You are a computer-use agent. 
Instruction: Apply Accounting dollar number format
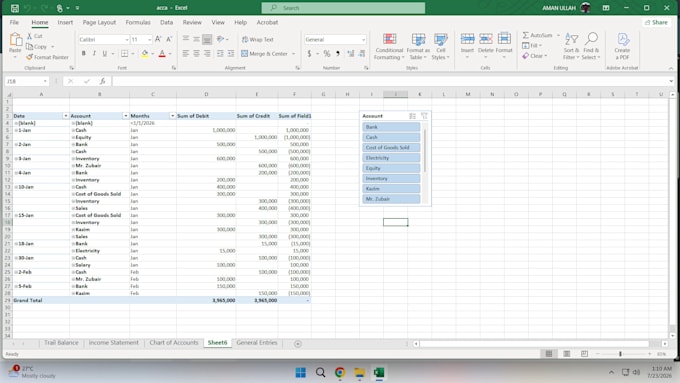(x=309, y=53)
